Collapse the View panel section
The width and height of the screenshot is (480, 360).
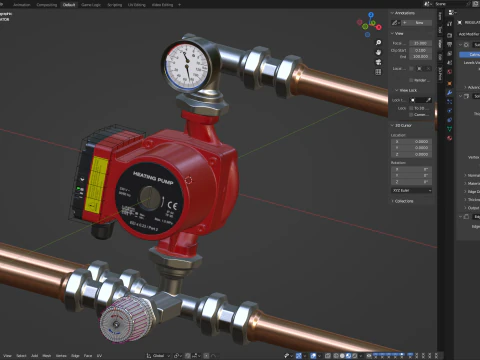pyautogui.click(x=397, y=34)
